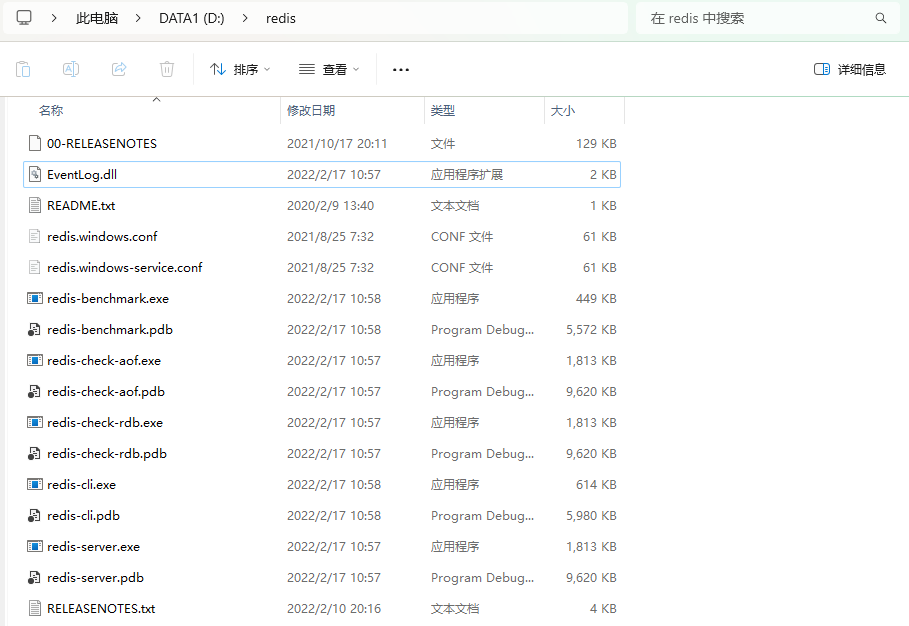Select the redis.windows-service.conf file icon
Viewport: 909px width, 626px height.
(x=35, y=267)
